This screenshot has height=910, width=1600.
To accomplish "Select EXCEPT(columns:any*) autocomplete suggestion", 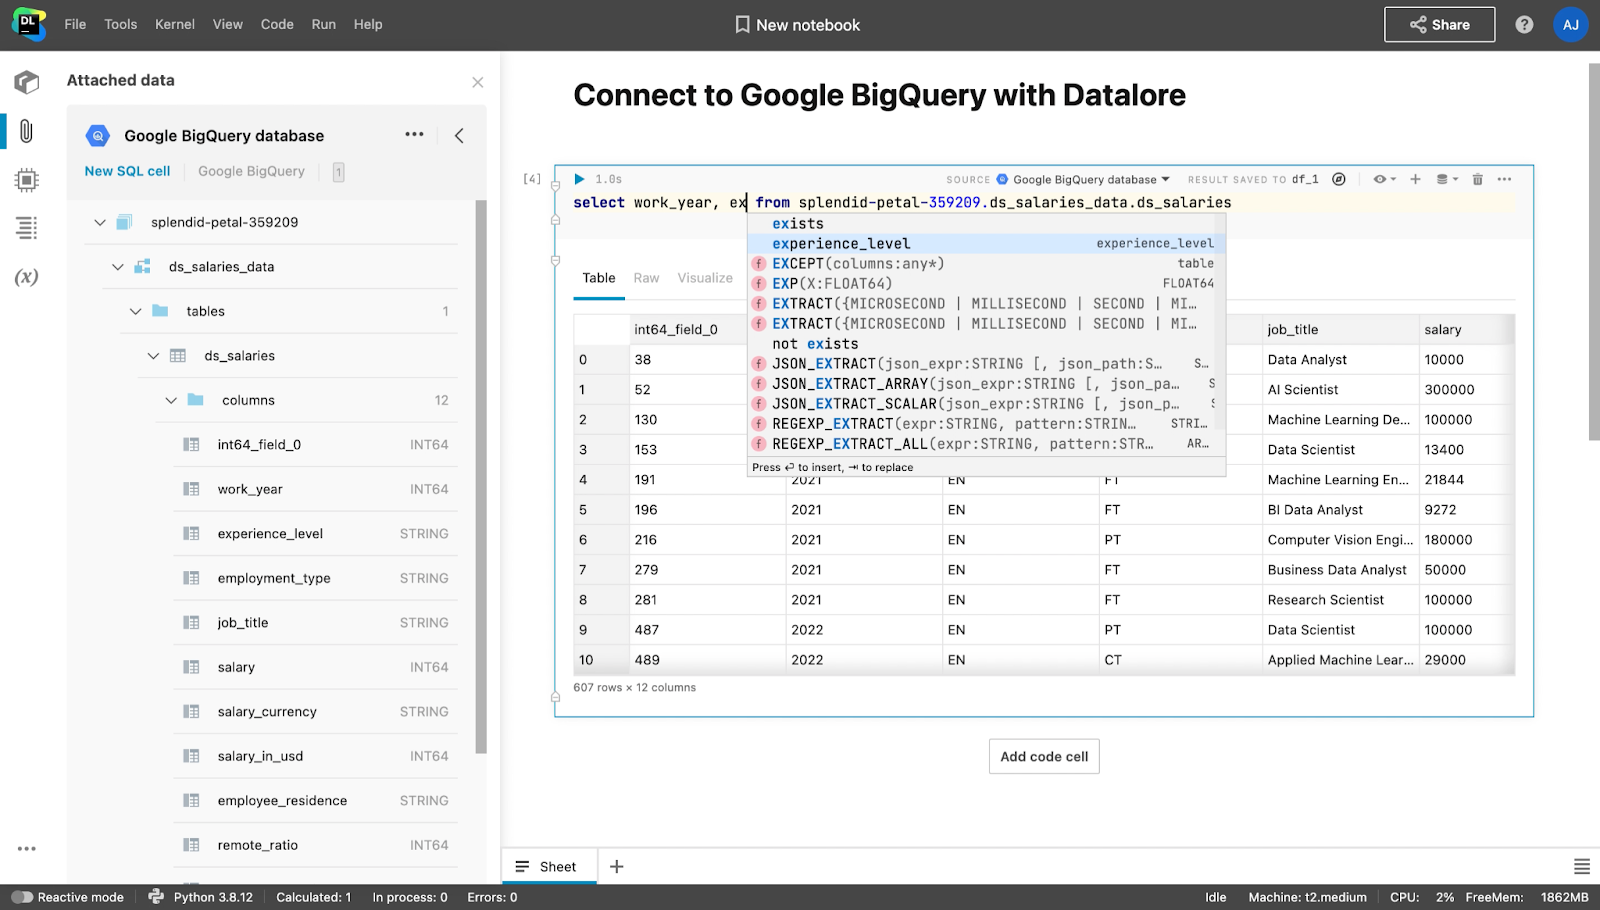I will click(986, 264).
